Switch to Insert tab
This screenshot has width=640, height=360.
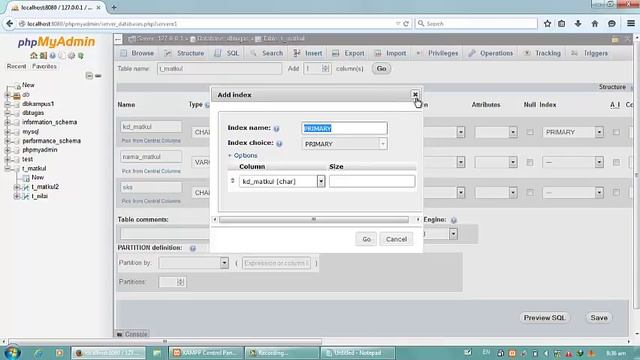pyautogui.click(x=308, y=53)
